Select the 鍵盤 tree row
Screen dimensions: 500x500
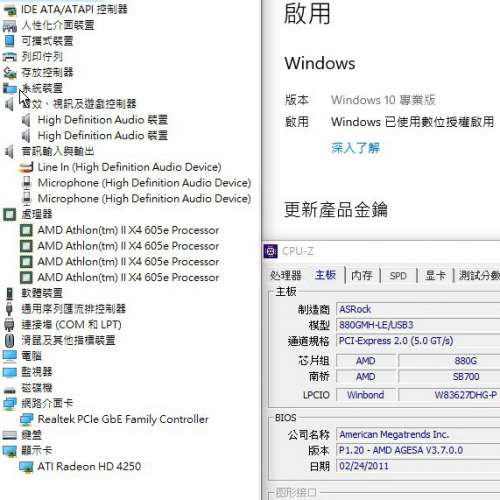coord(31,435)
